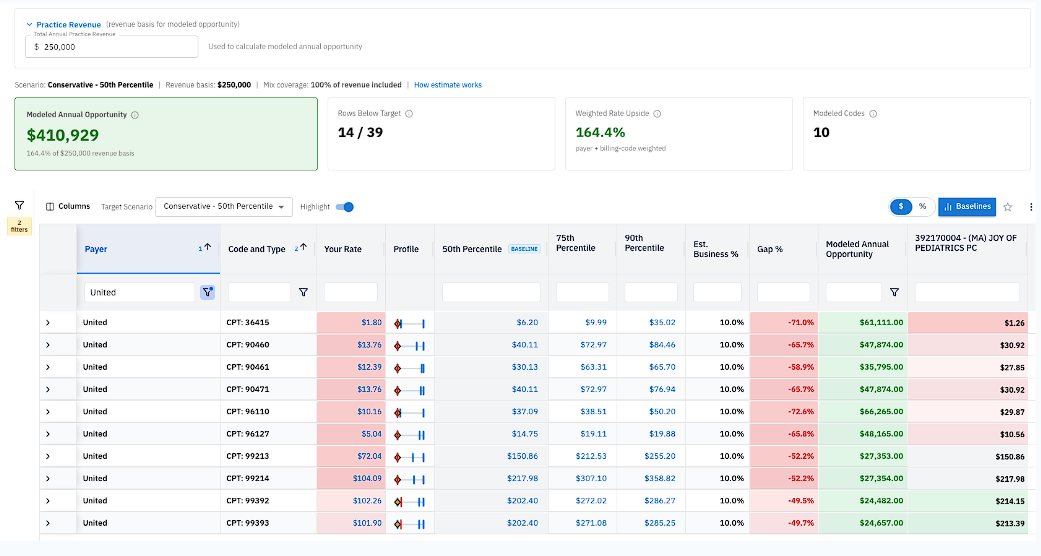Expand the CPT: 99393 row
This screenshot has height=556, width=1041.
click(48, 523)
